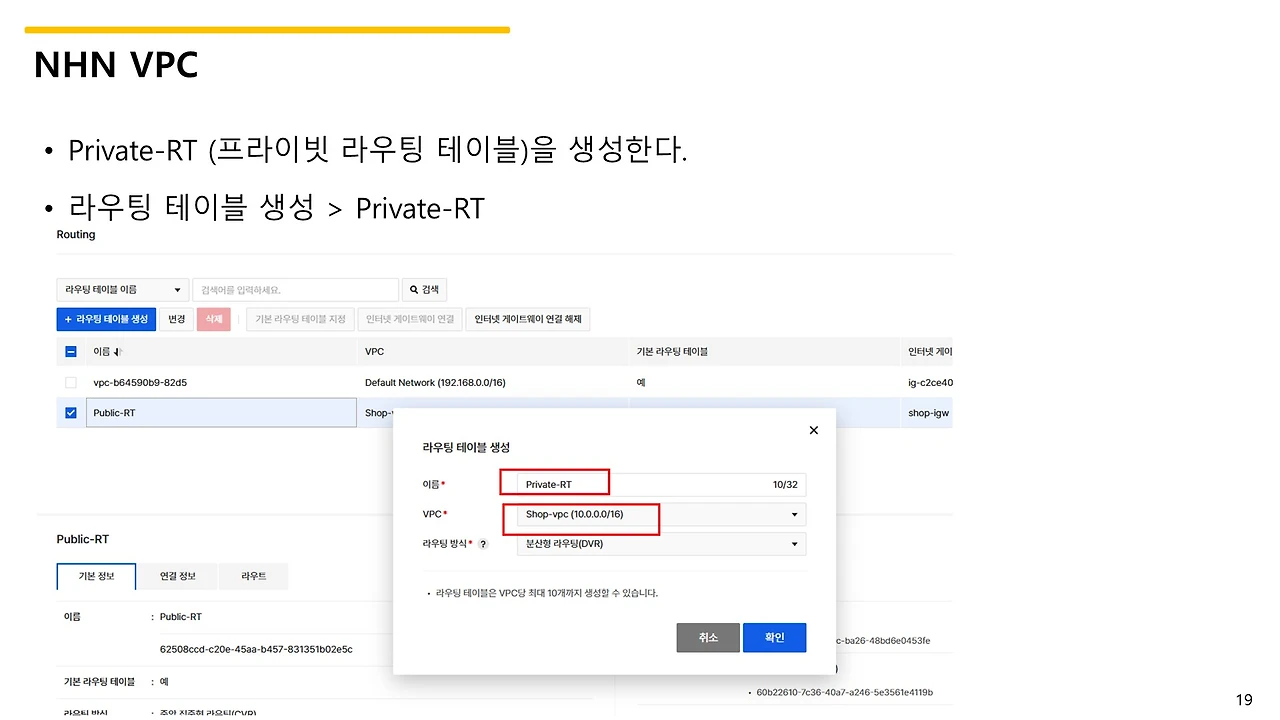Check the vpc-b64590b9-82d5 row checkbox

click(70, 382)
